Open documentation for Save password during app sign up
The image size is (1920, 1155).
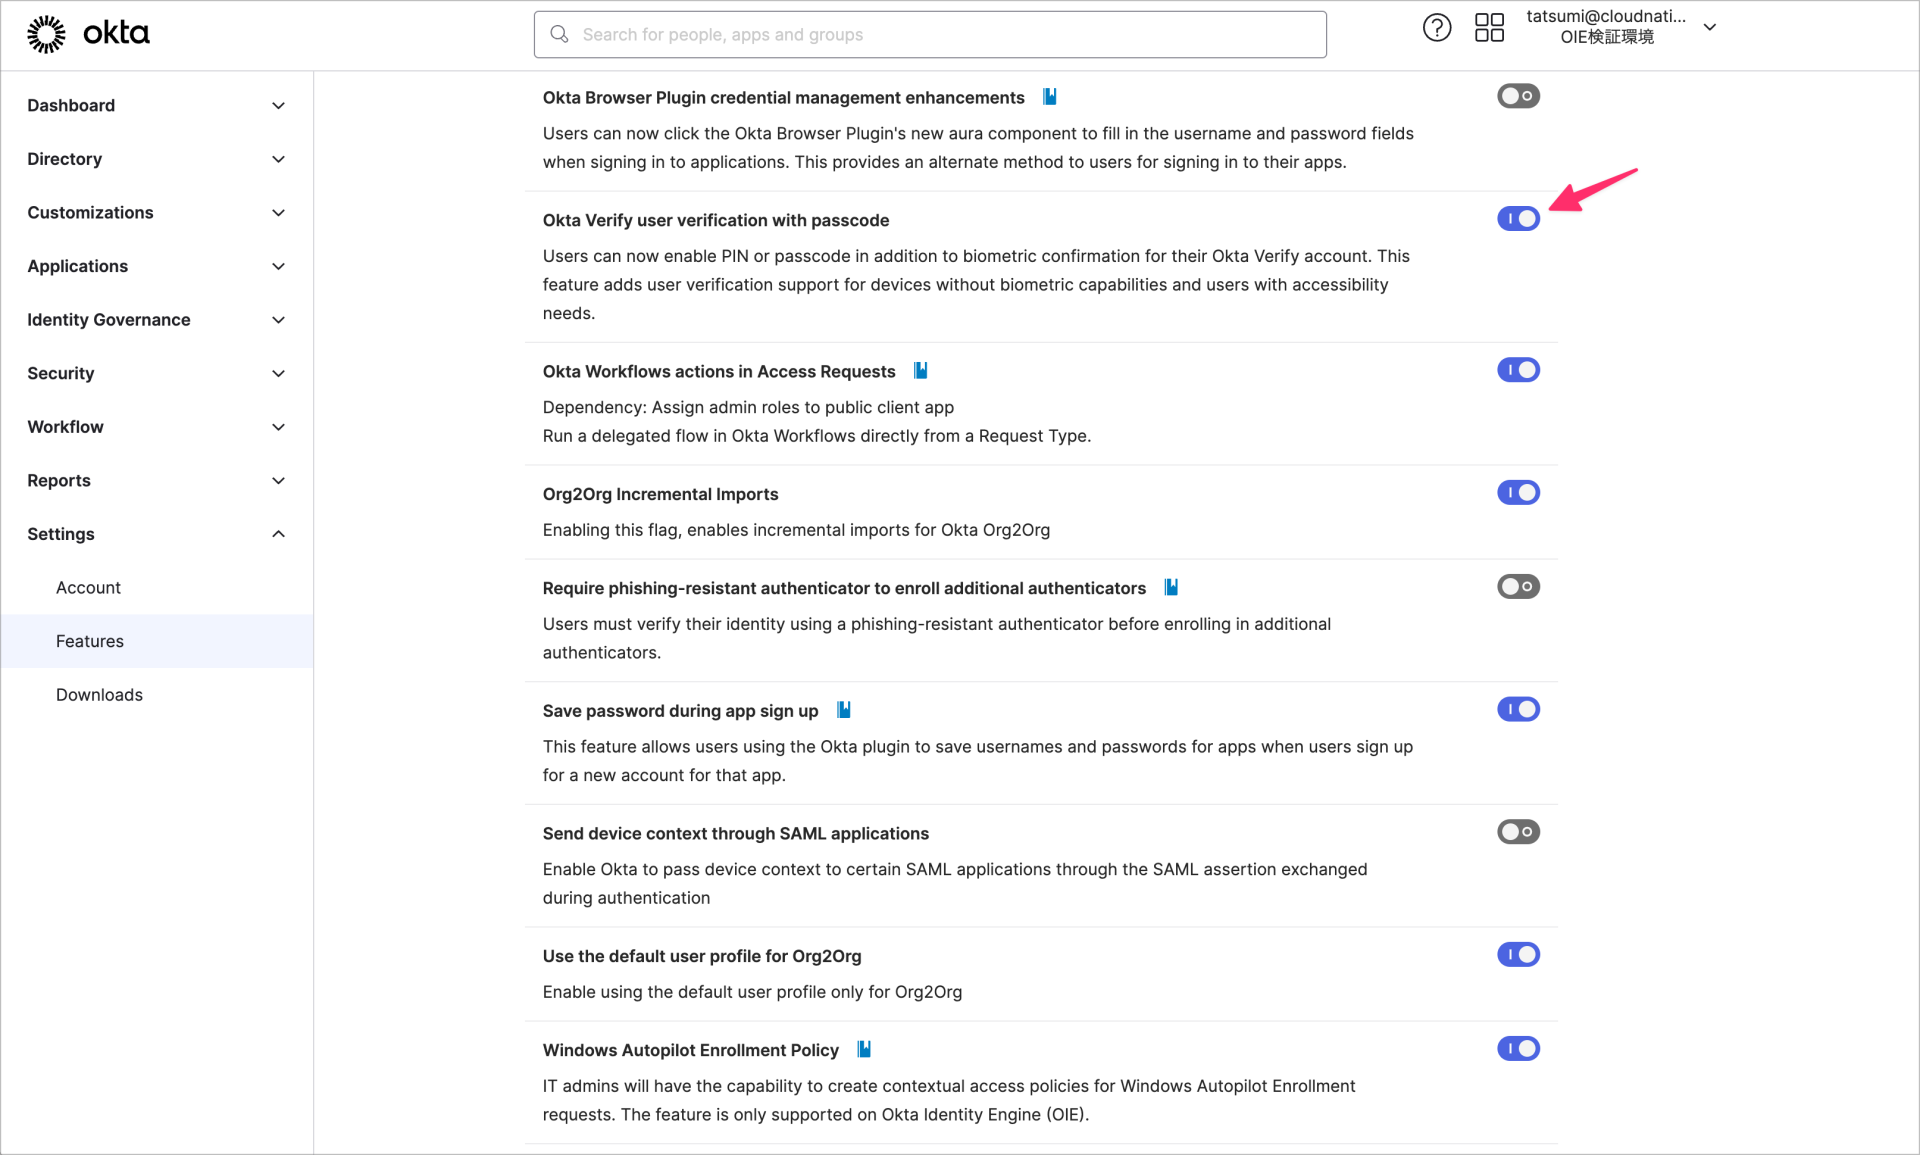coord(843,709)
